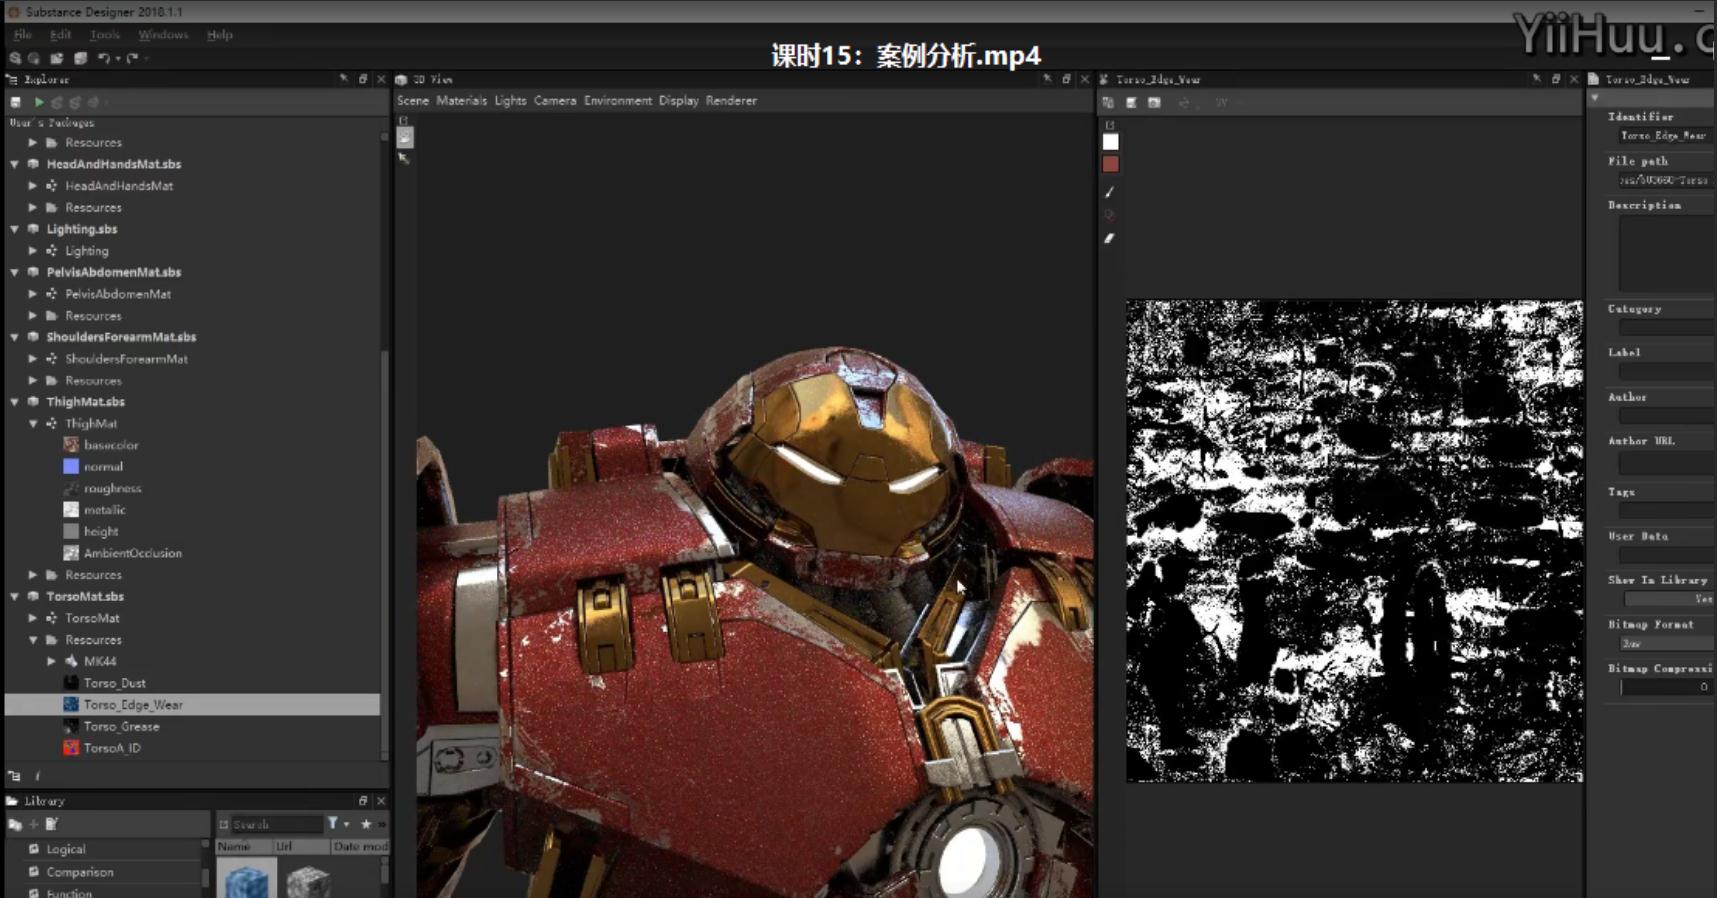Collapse the TorsoMat.sbs Resources folder

click(33, 640)
